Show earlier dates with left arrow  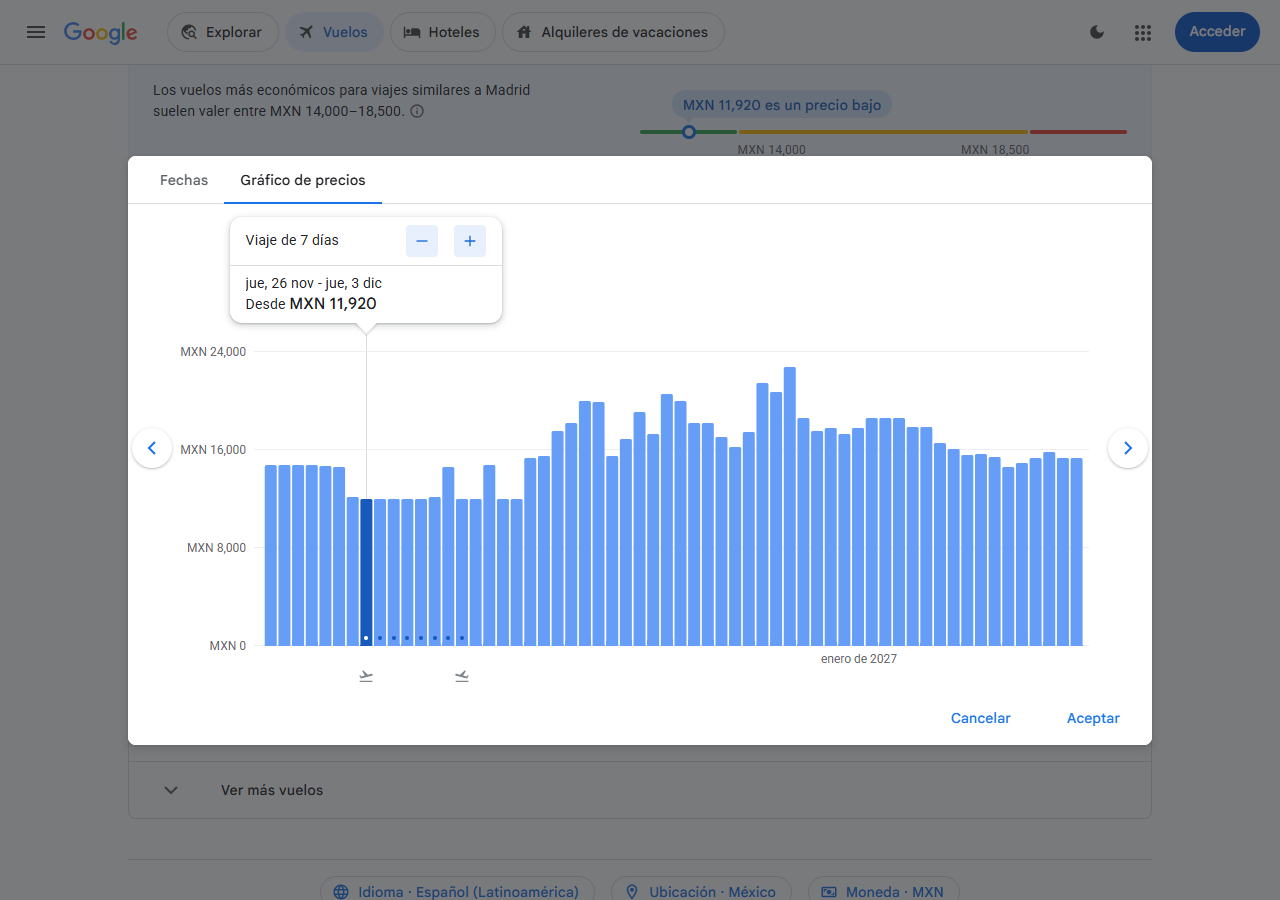(152, 448)
